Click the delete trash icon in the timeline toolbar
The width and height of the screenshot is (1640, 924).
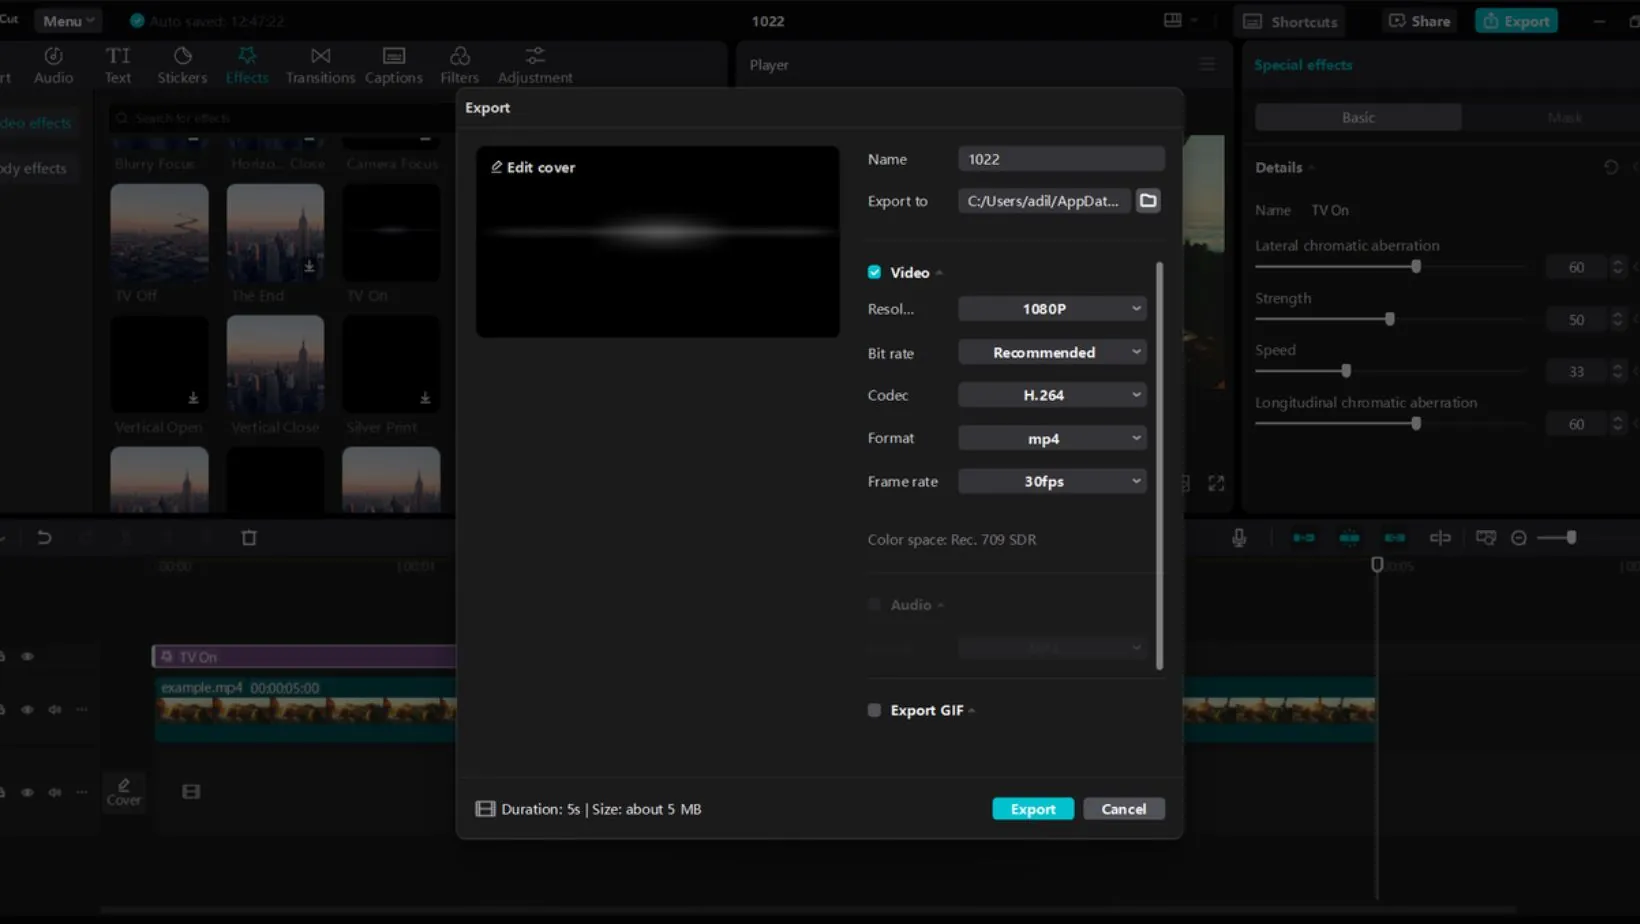tap(249, 538)
